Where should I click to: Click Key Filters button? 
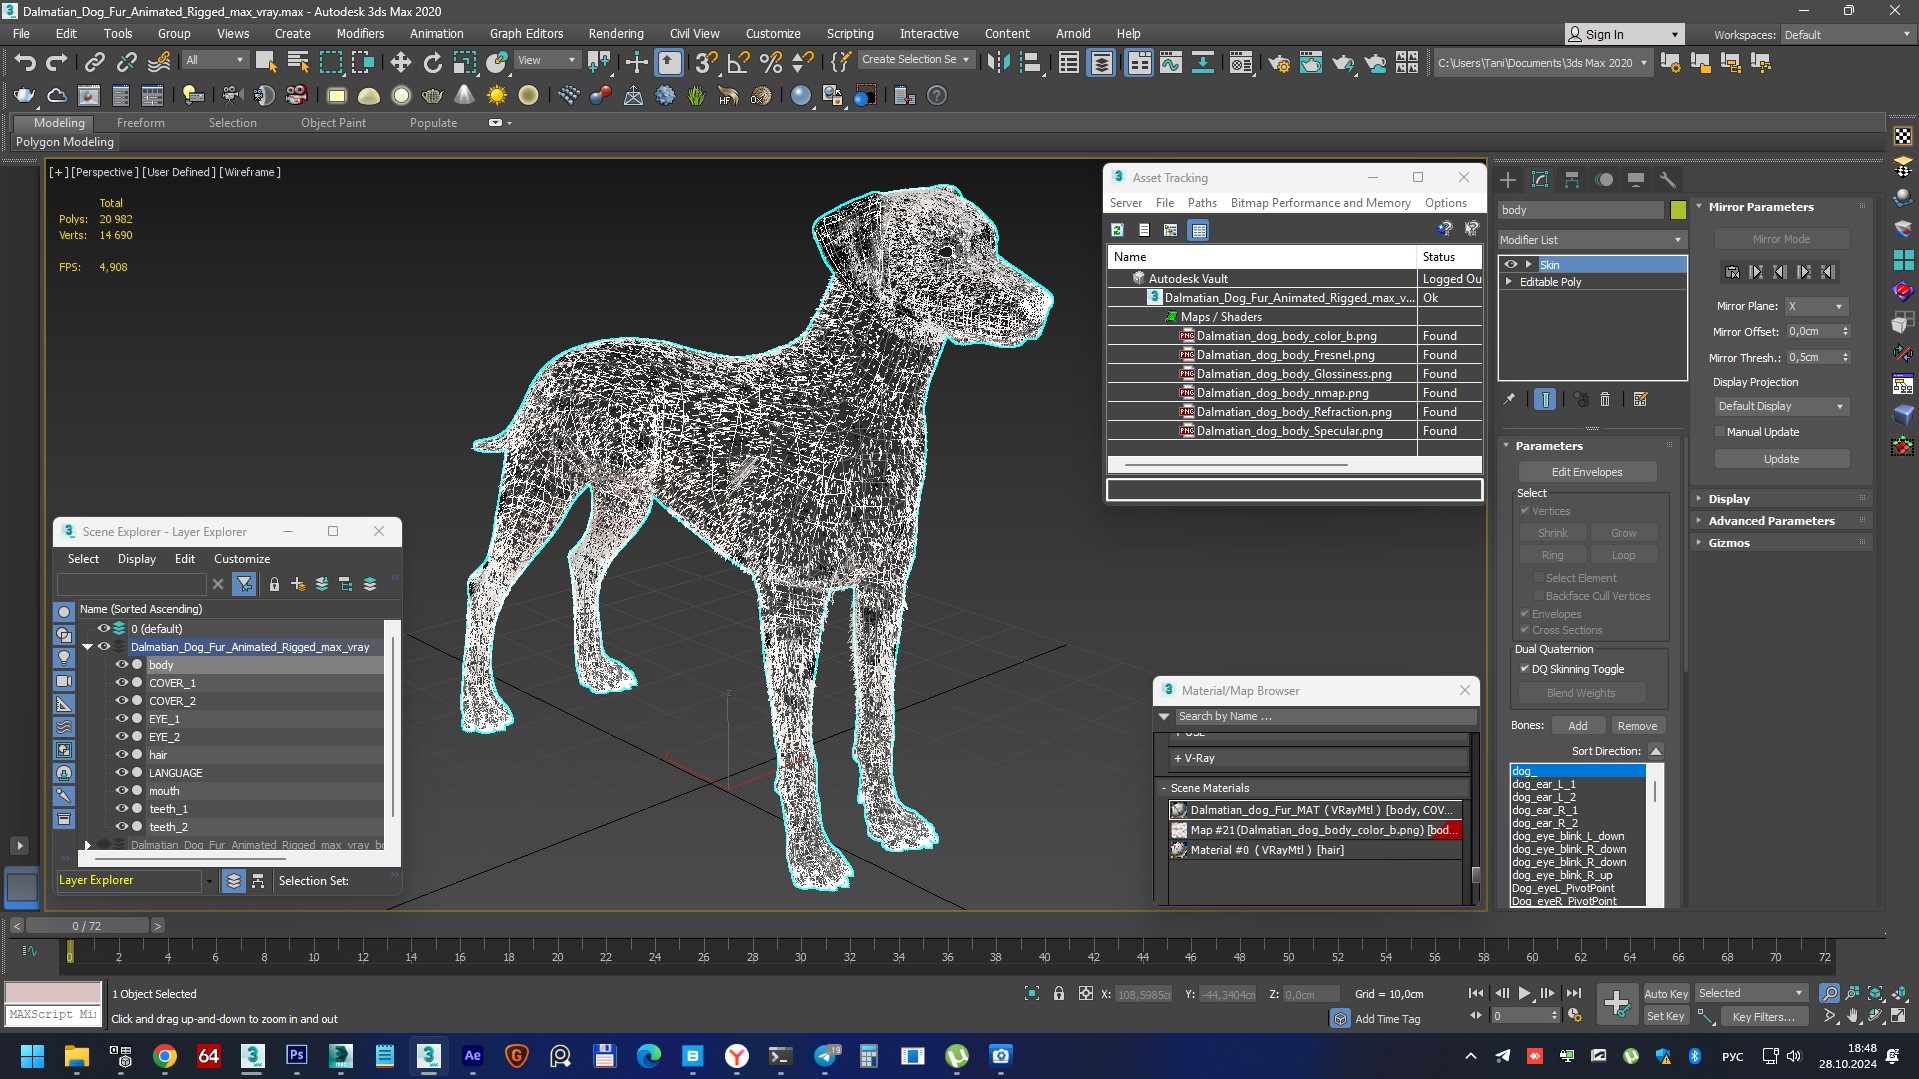pyautogui.click(x=1763, y=1017)
